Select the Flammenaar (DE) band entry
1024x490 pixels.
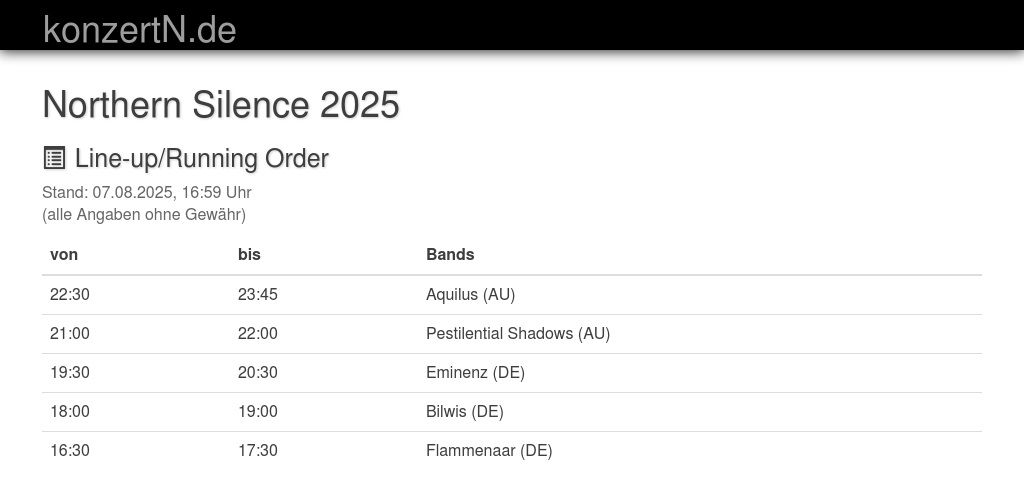pyautogui.click(x=488, y=450)
